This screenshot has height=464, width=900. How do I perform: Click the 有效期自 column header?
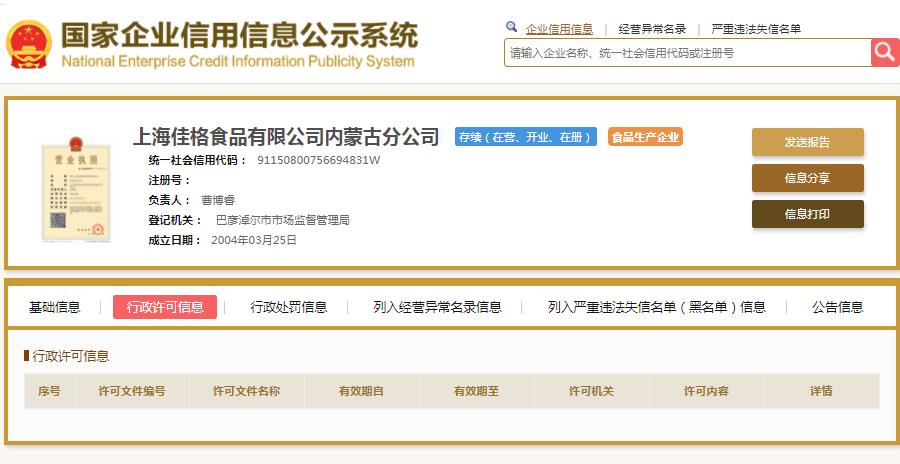coord(362,391)
